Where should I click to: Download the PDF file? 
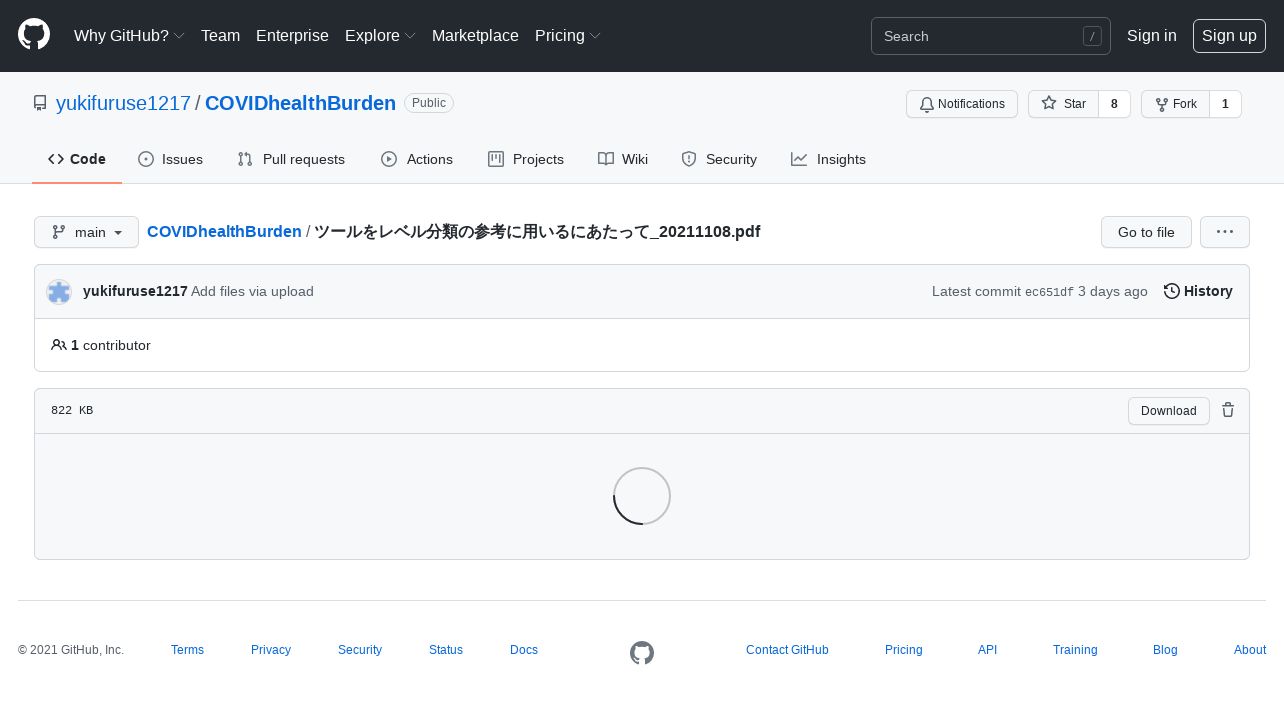pyautogui.click(x=1169, y=411)
